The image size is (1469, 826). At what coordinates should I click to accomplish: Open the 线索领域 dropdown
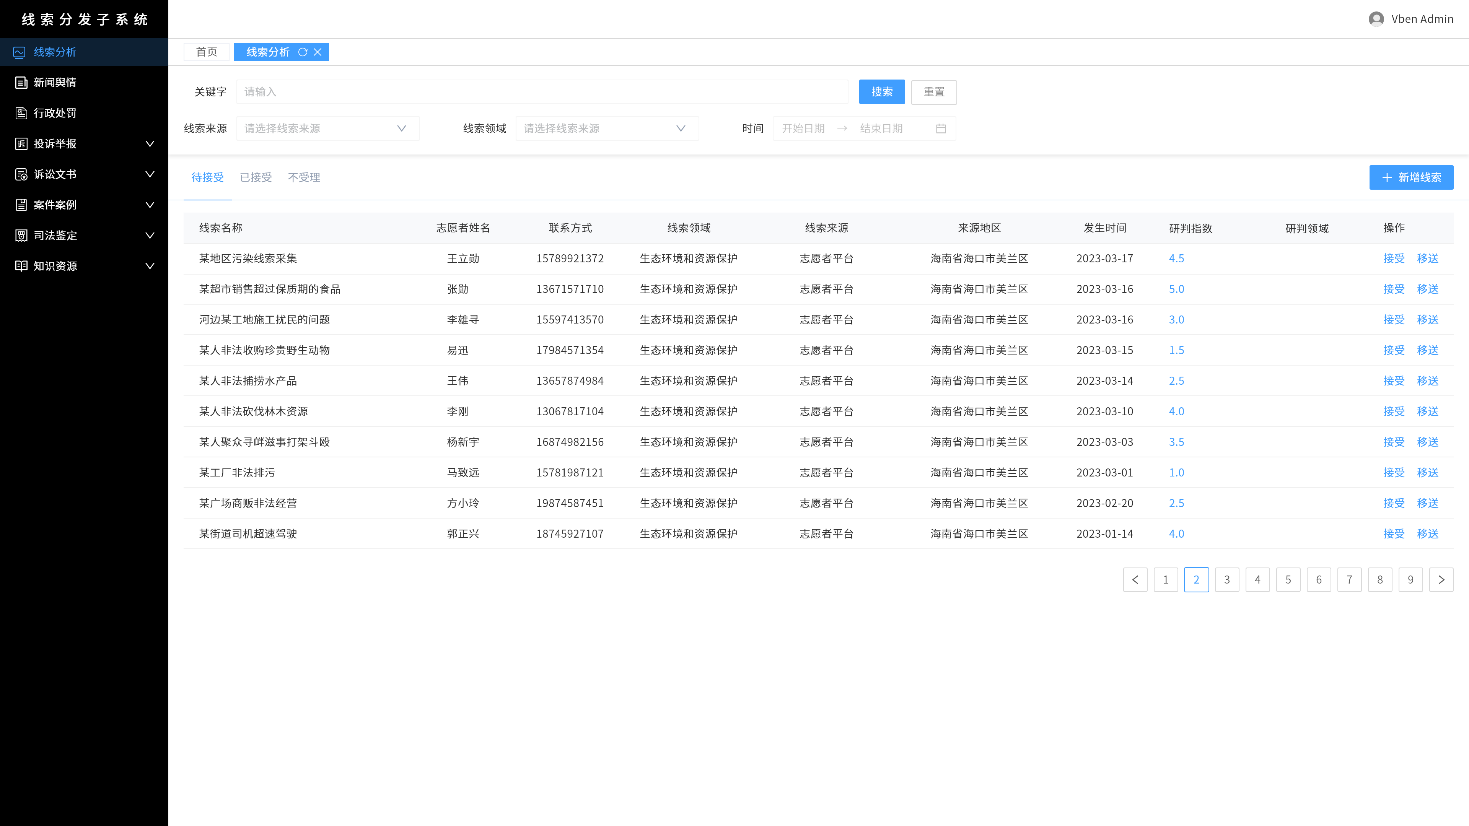coord(605,129)
